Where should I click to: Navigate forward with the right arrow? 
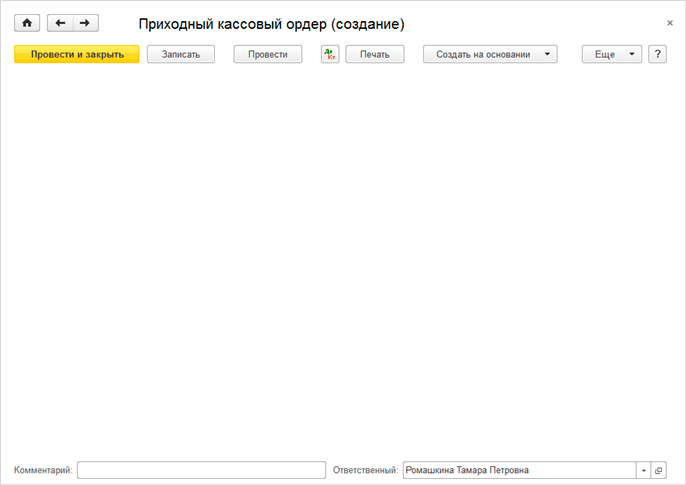85,23
